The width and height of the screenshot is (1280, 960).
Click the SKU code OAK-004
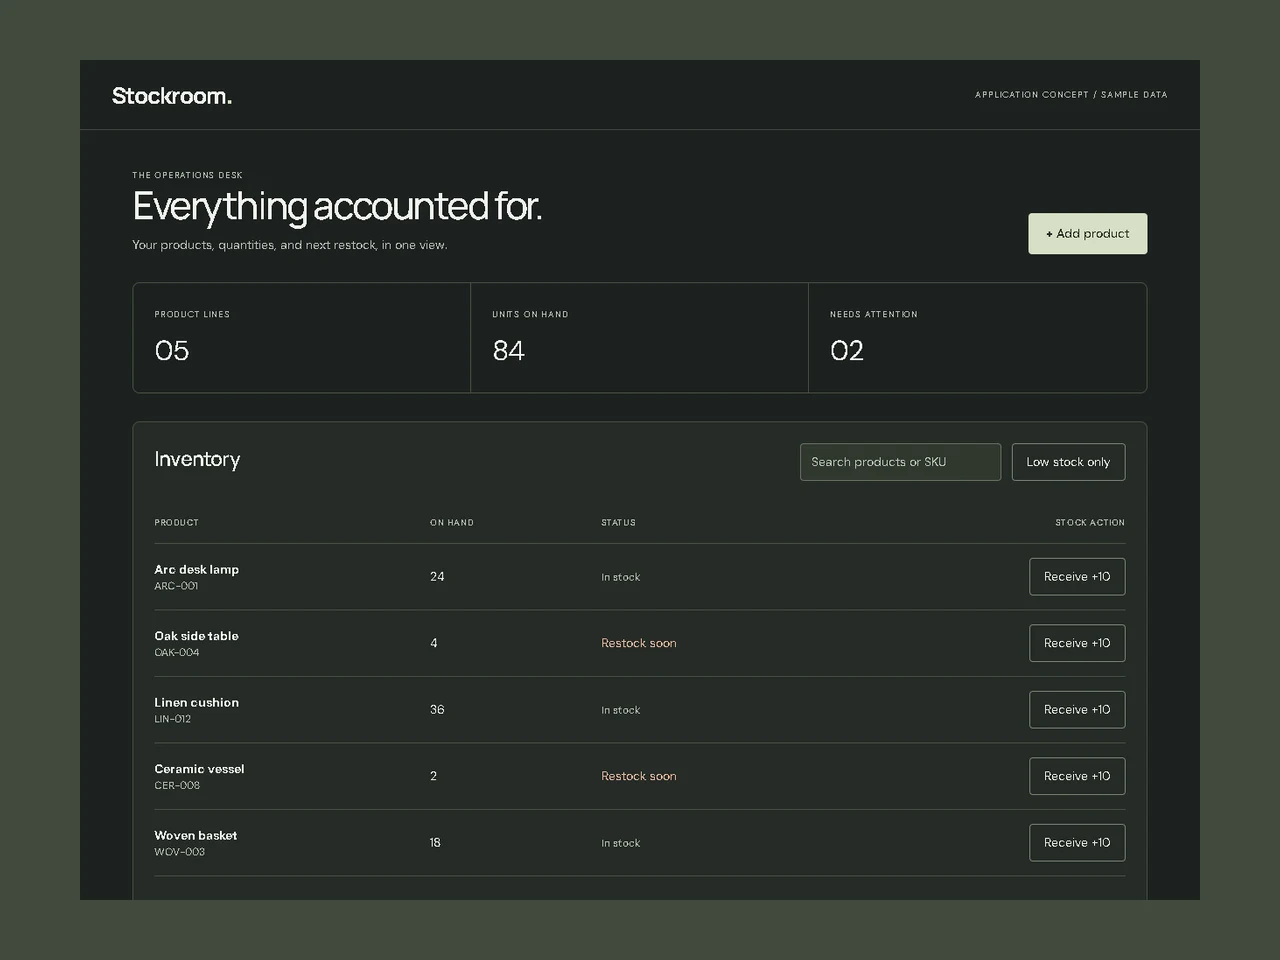coord(177,652)
